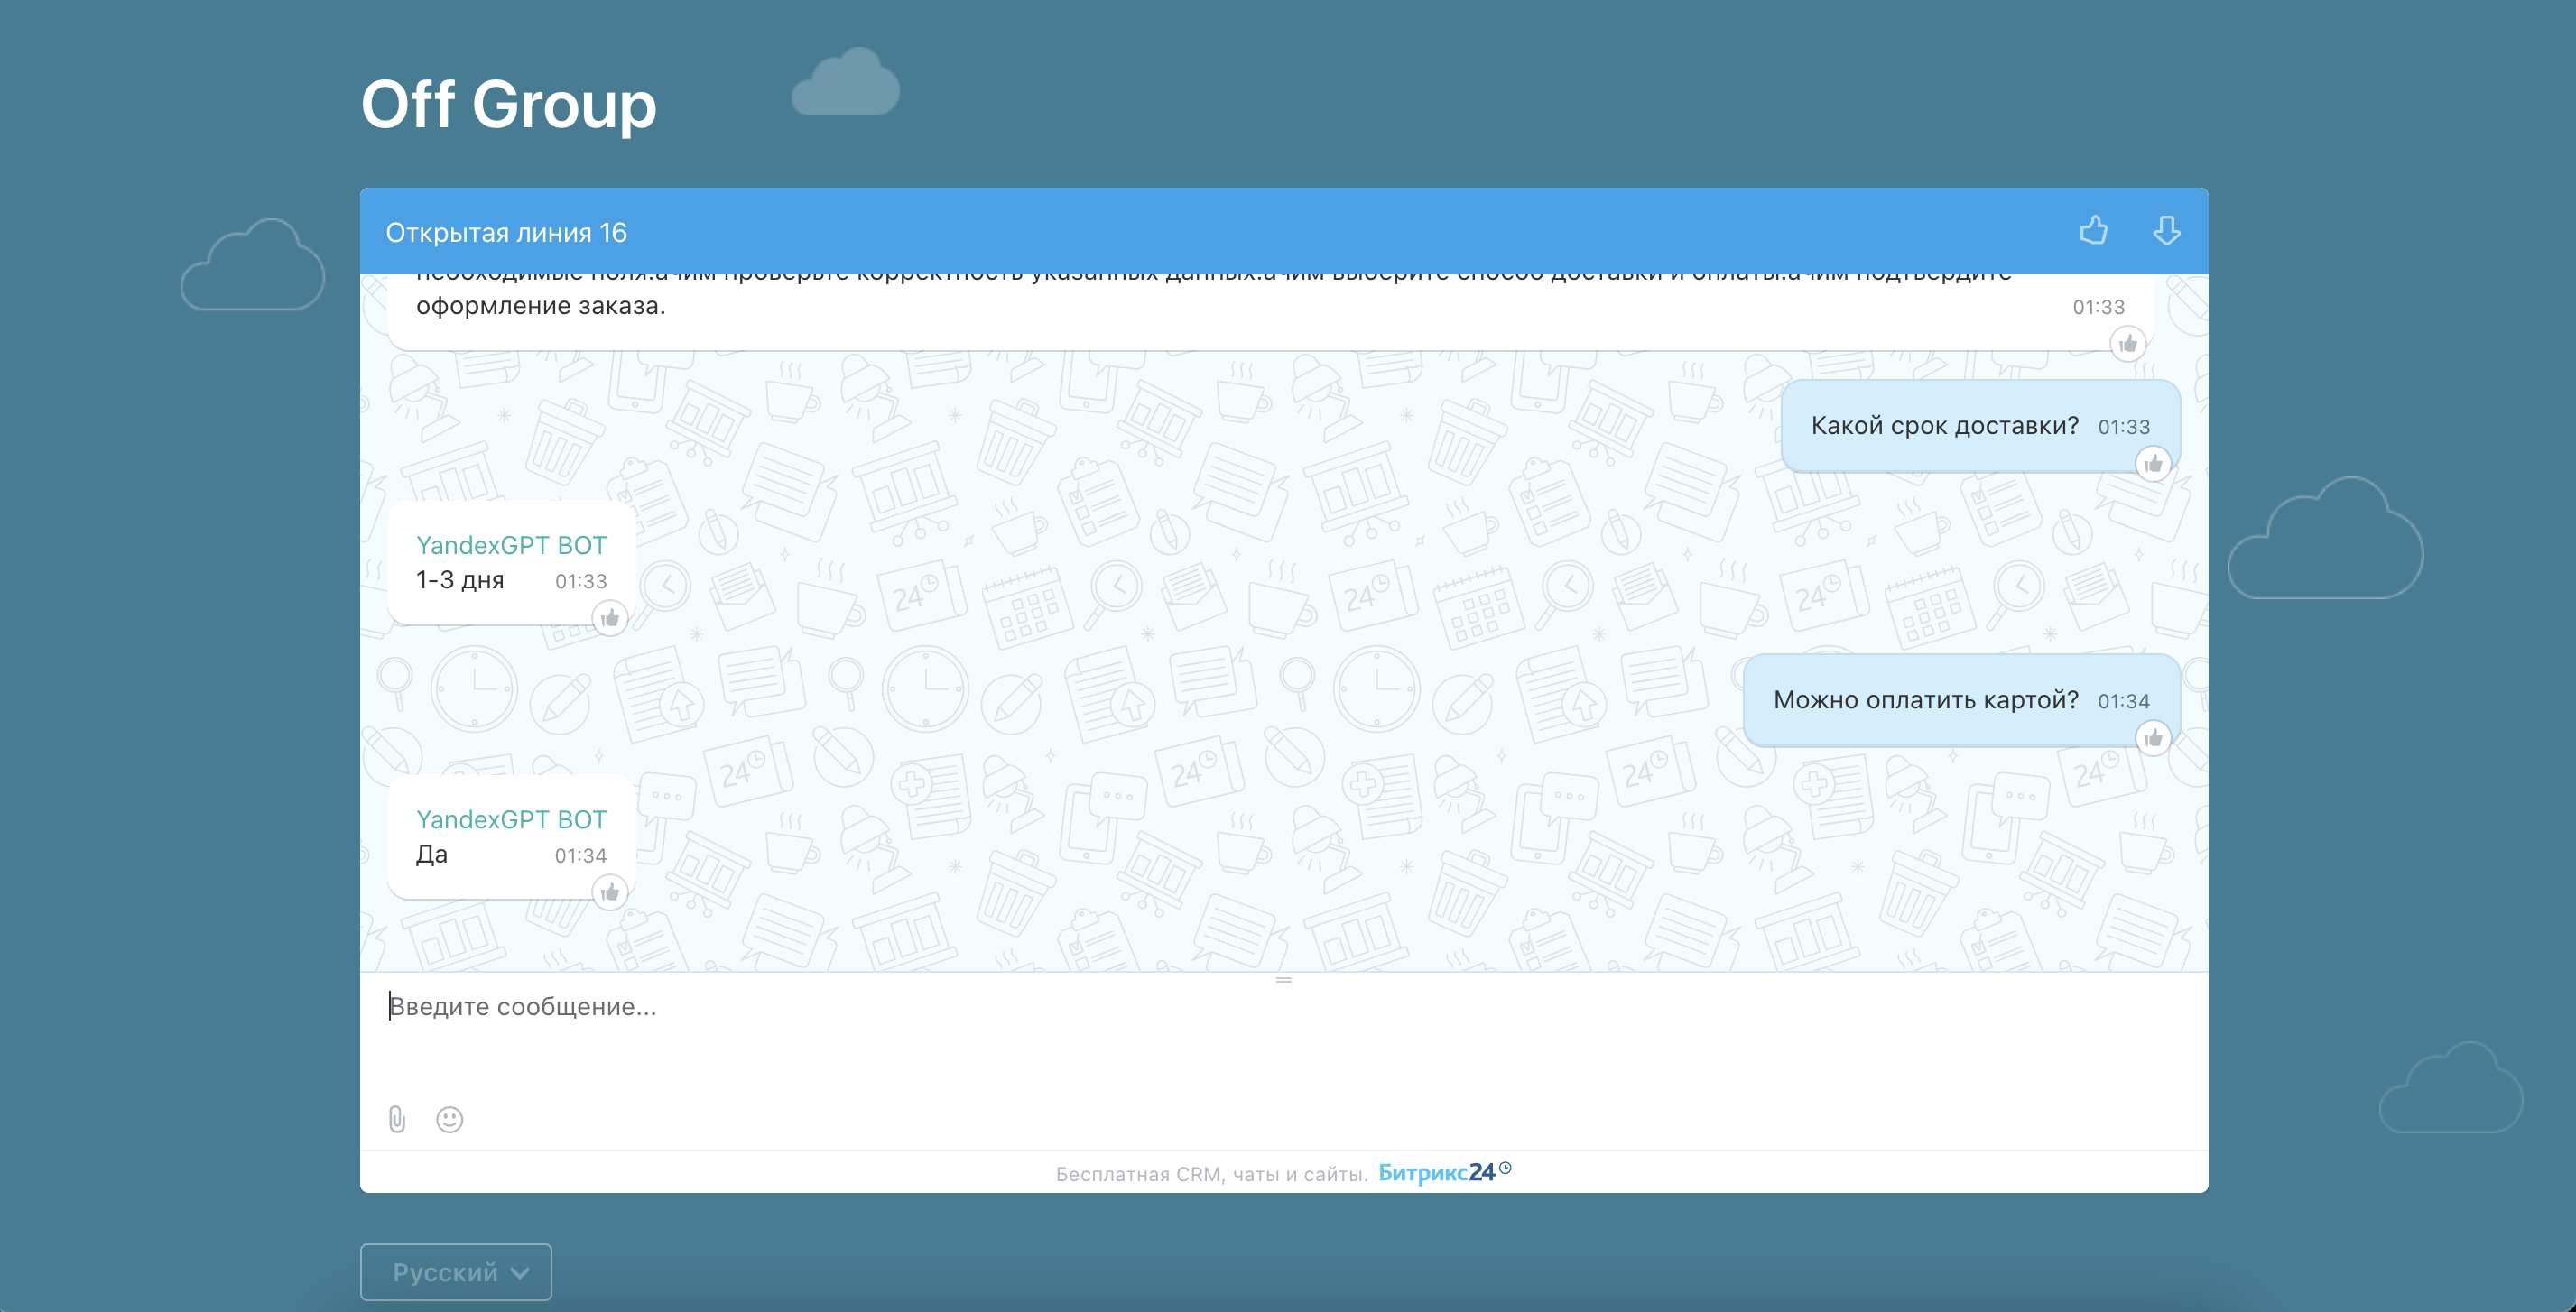Screen dimensions: 2576x1312
Task: Click the 'Бесплатная CRM, чаты и сайты' footer text
Action: 1211,1174
